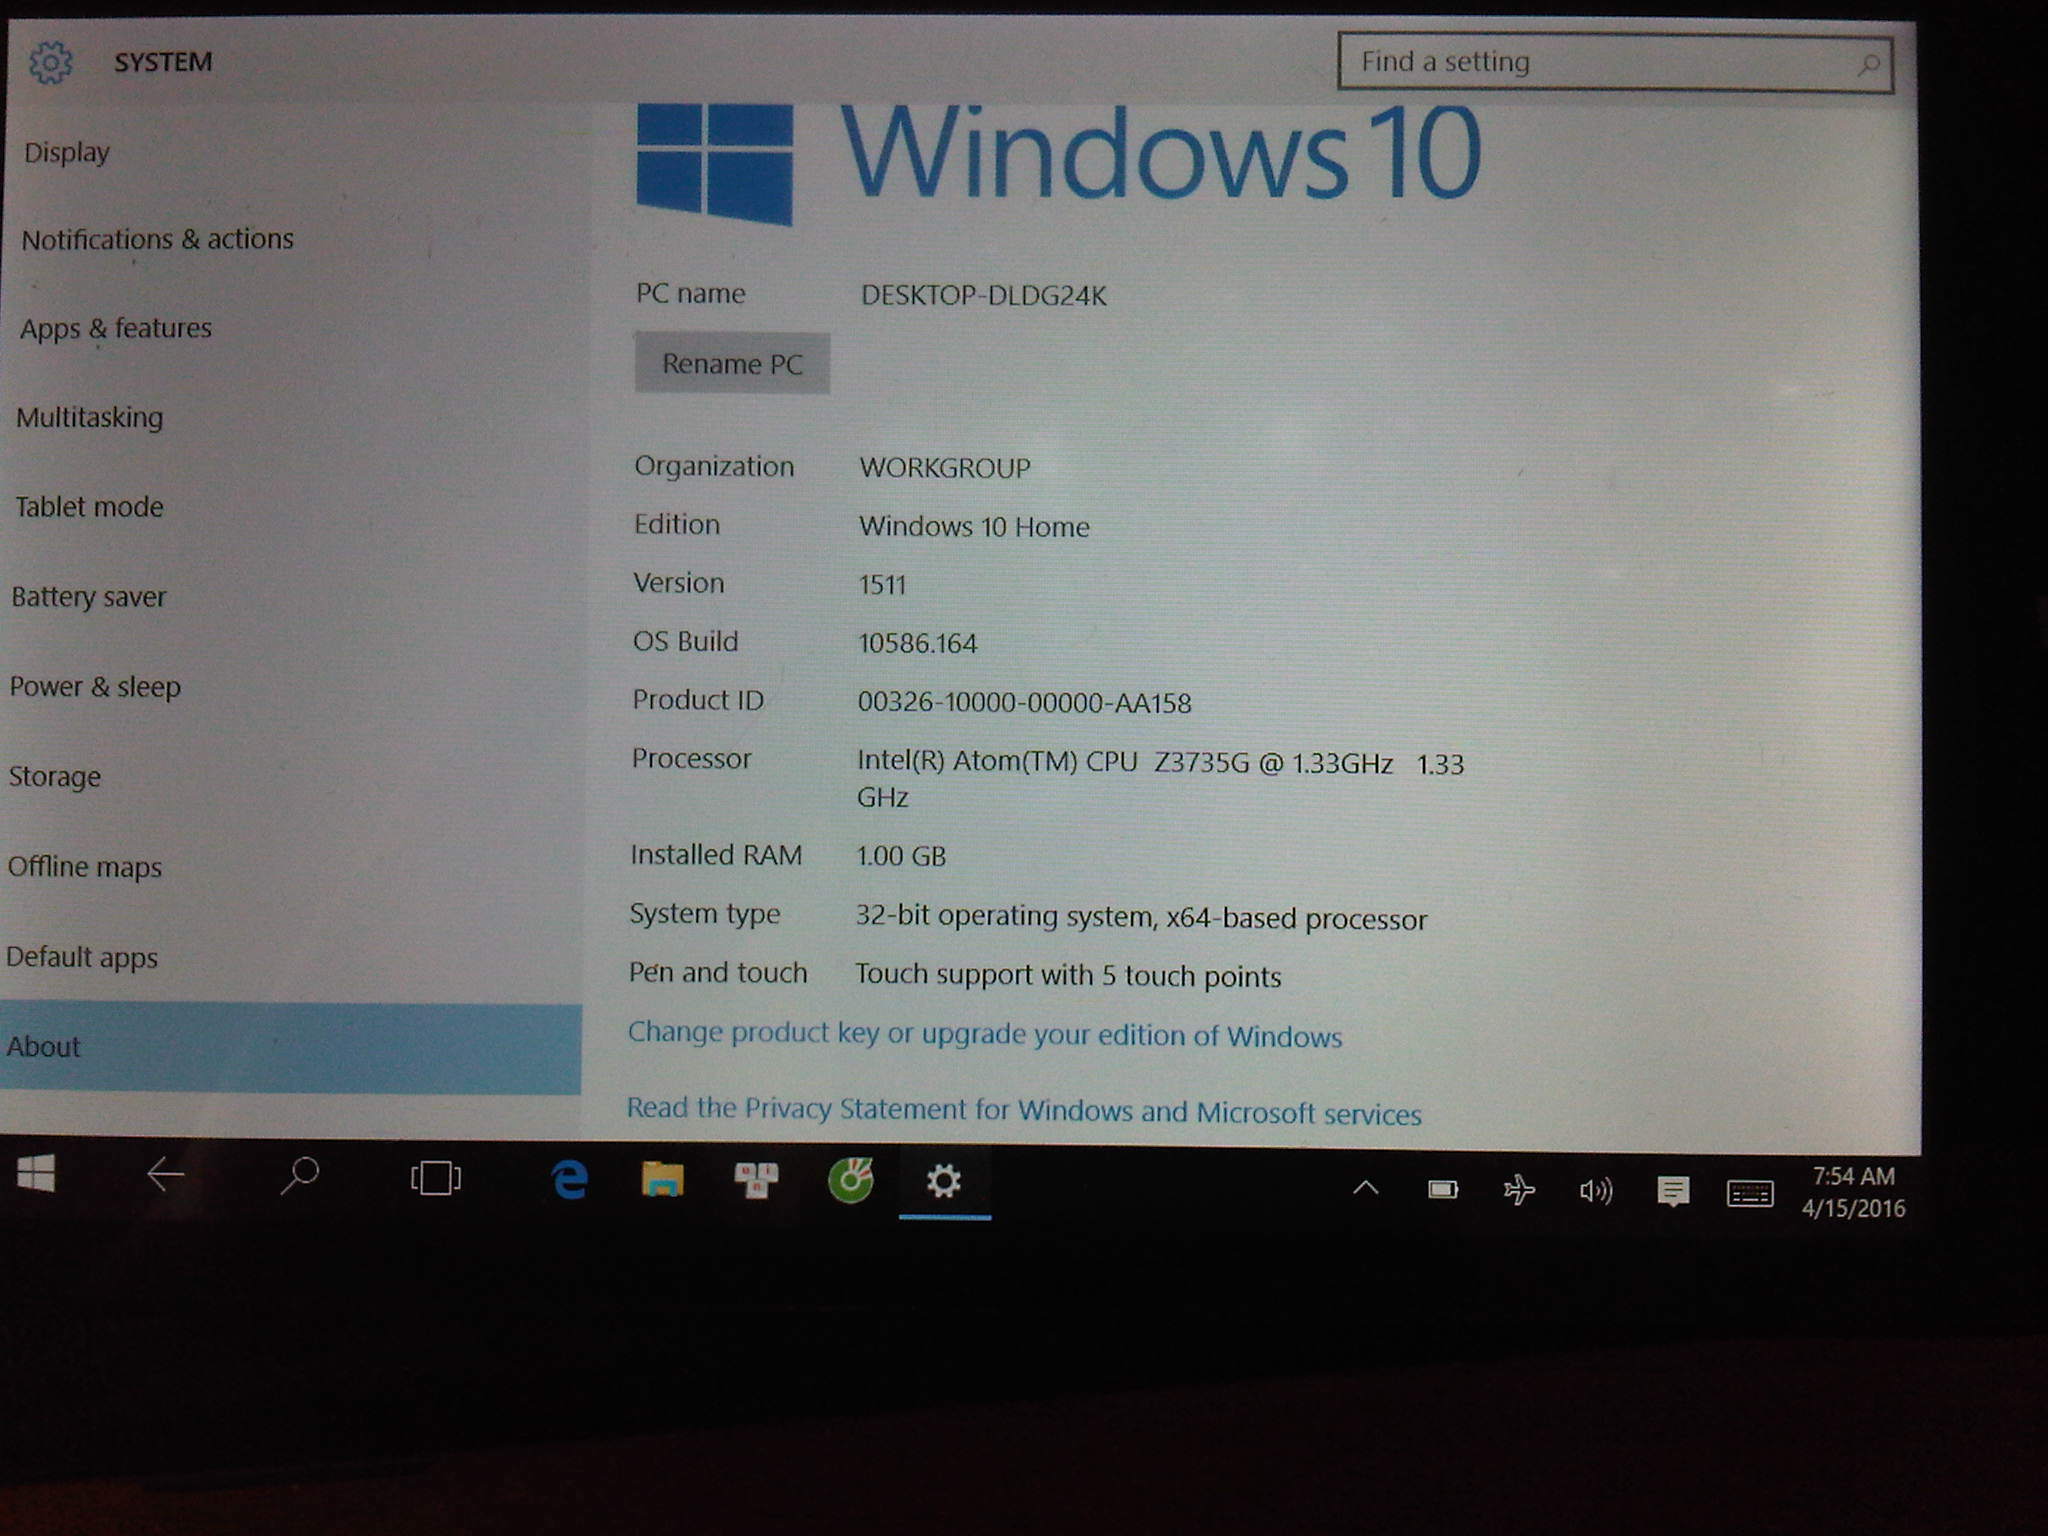Click the Settings gear icon beside SYSTEM
This screenshot has width=2048, height=1536.
pyautogui.click(x=50, y=63)
